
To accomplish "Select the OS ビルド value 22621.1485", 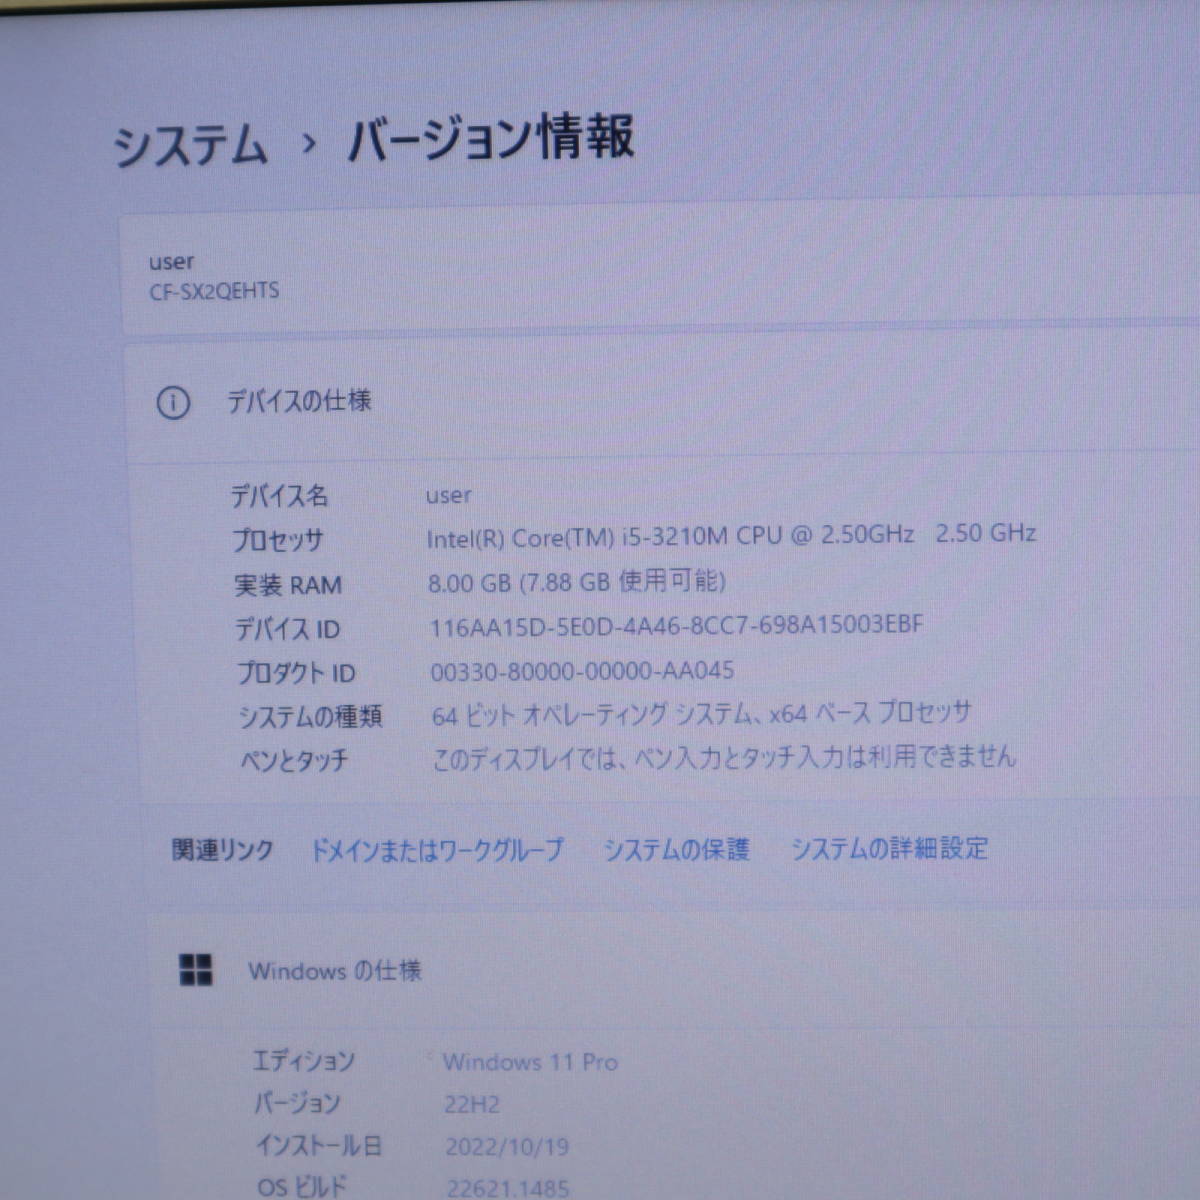I will click(508, 1188).
